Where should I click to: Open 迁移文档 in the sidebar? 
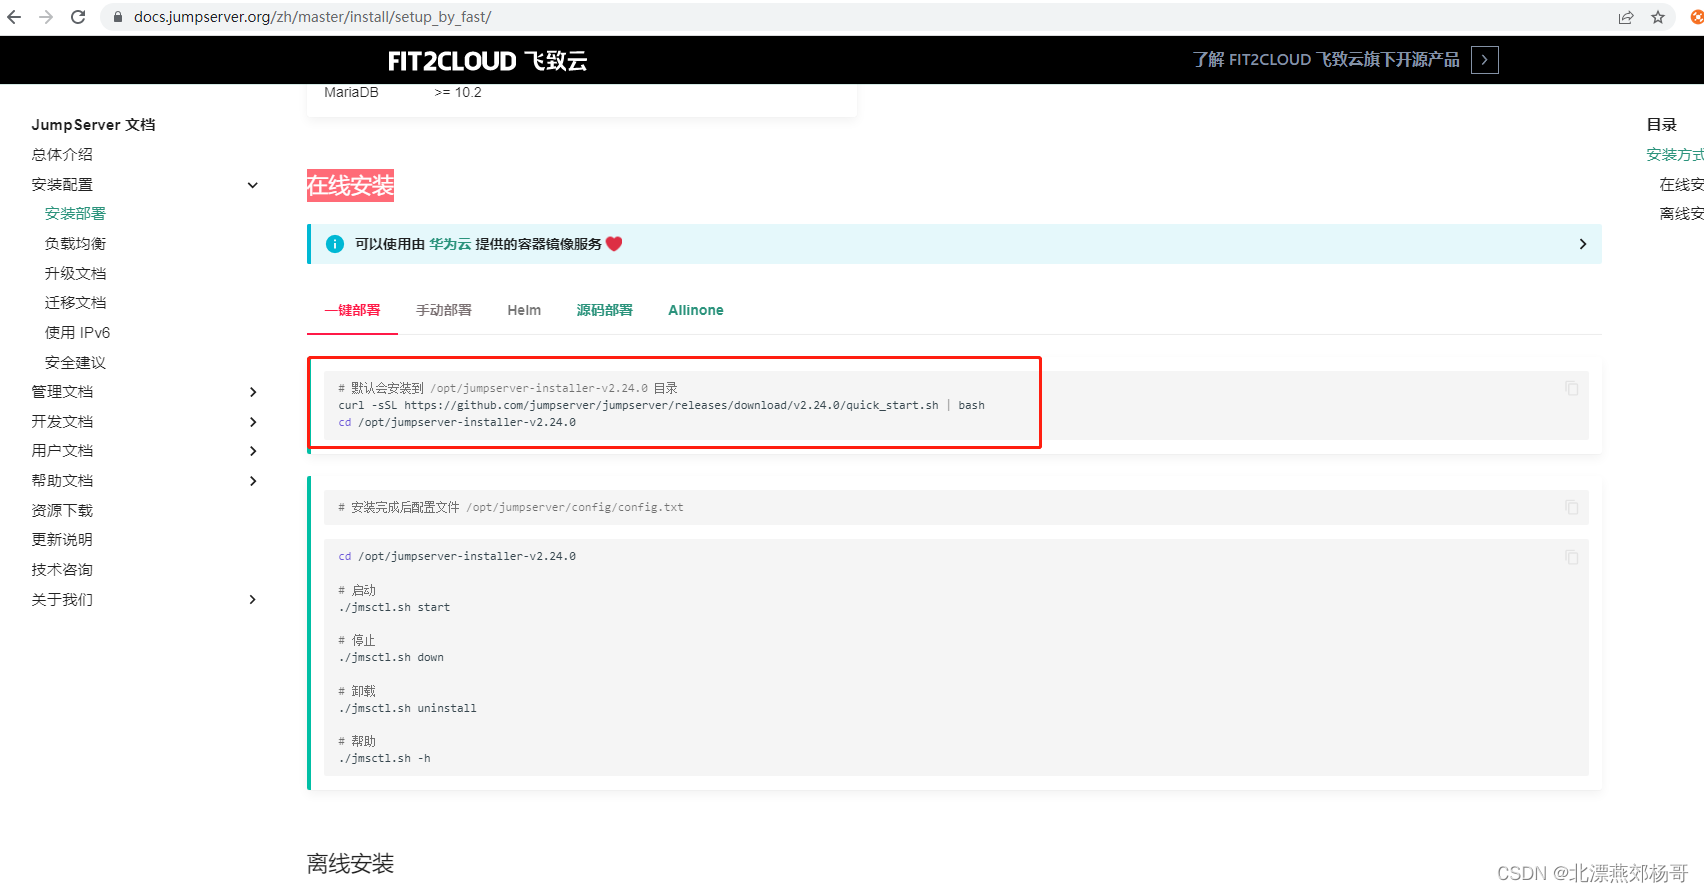click(x=75, y=303)
